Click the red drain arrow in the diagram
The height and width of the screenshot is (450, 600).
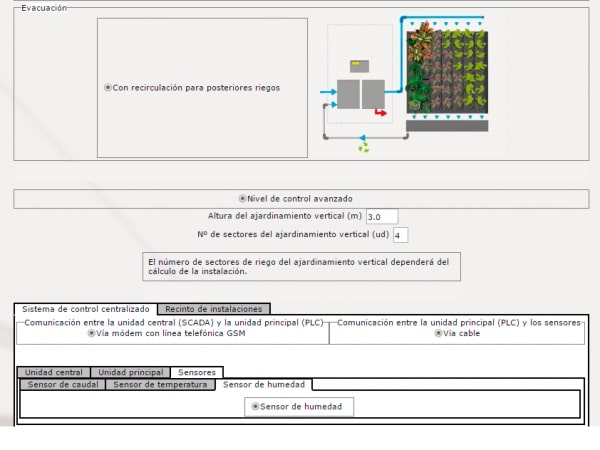click(380, 112)
